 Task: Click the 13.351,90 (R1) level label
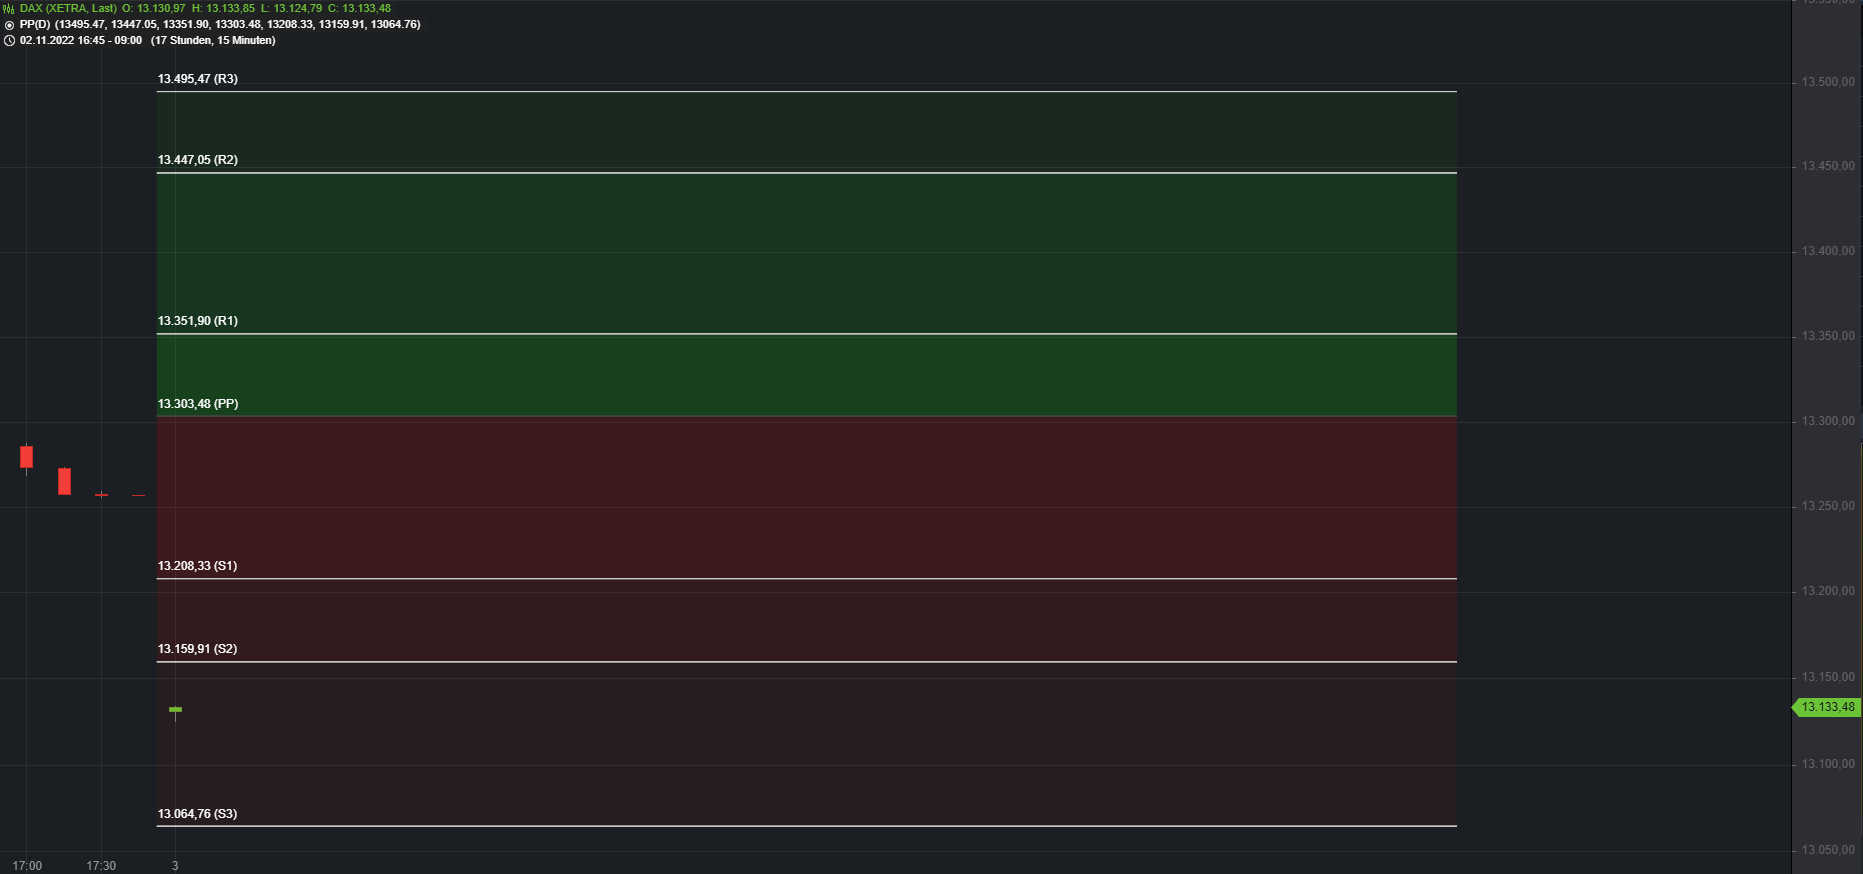pyautogui.click(x=198, y=321)
